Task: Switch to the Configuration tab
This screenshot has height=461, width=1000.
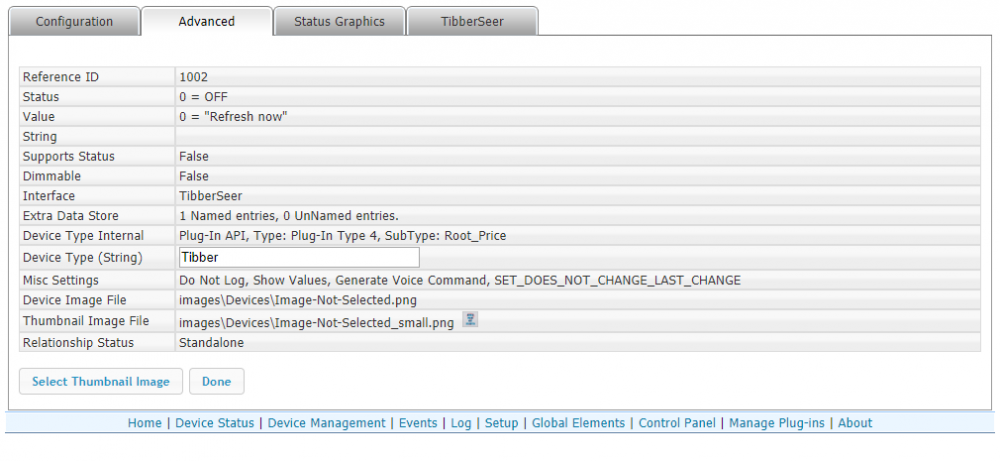Action: pos(74,22)
